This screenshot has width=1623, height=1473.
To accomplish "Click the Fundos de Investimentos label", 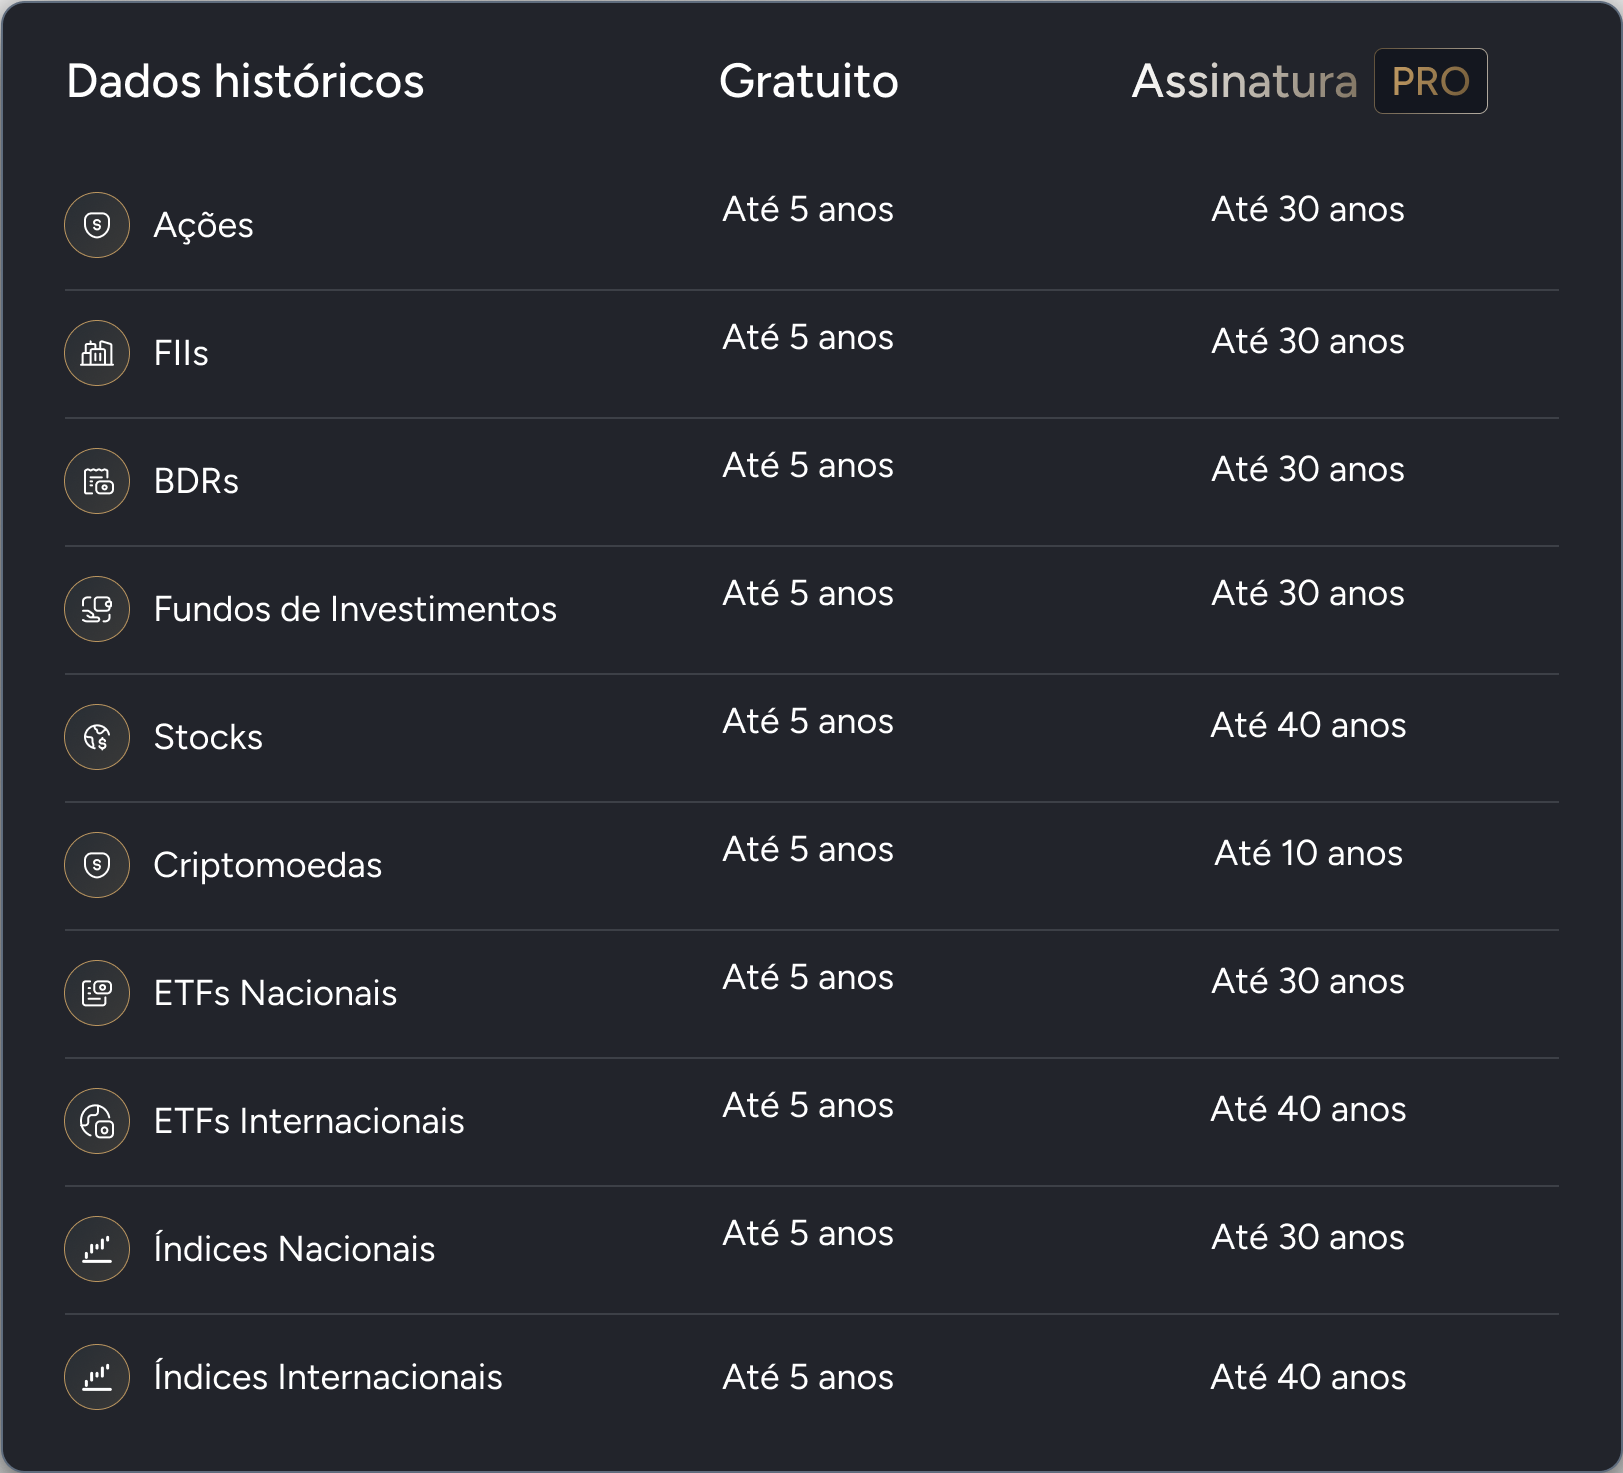I will (355, 609).
